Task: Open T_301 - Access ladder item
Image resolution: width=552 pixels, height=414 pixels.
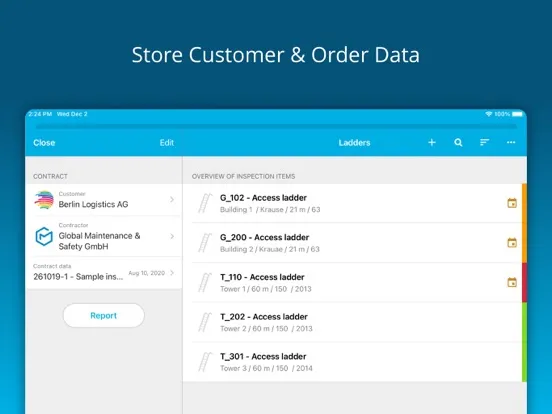Action: (x=357, y=362)
